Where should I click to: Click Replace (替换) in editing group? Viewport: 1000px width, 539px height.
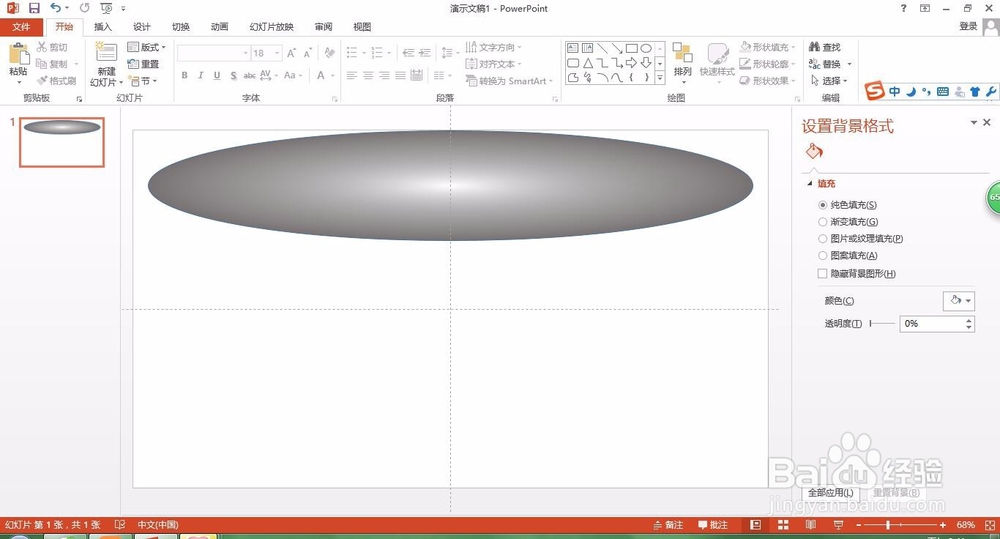[x=830, y=64]
